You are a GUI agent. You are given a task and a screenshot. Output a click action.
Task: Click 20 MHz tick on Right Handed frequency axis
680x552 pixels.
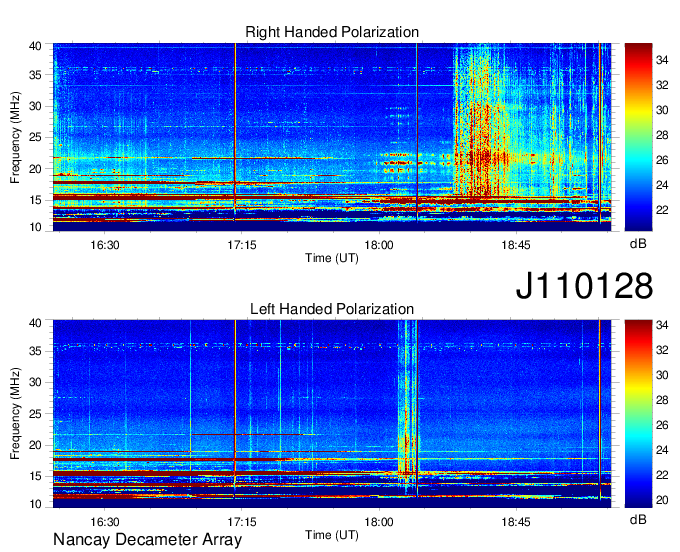coord(36,169)
